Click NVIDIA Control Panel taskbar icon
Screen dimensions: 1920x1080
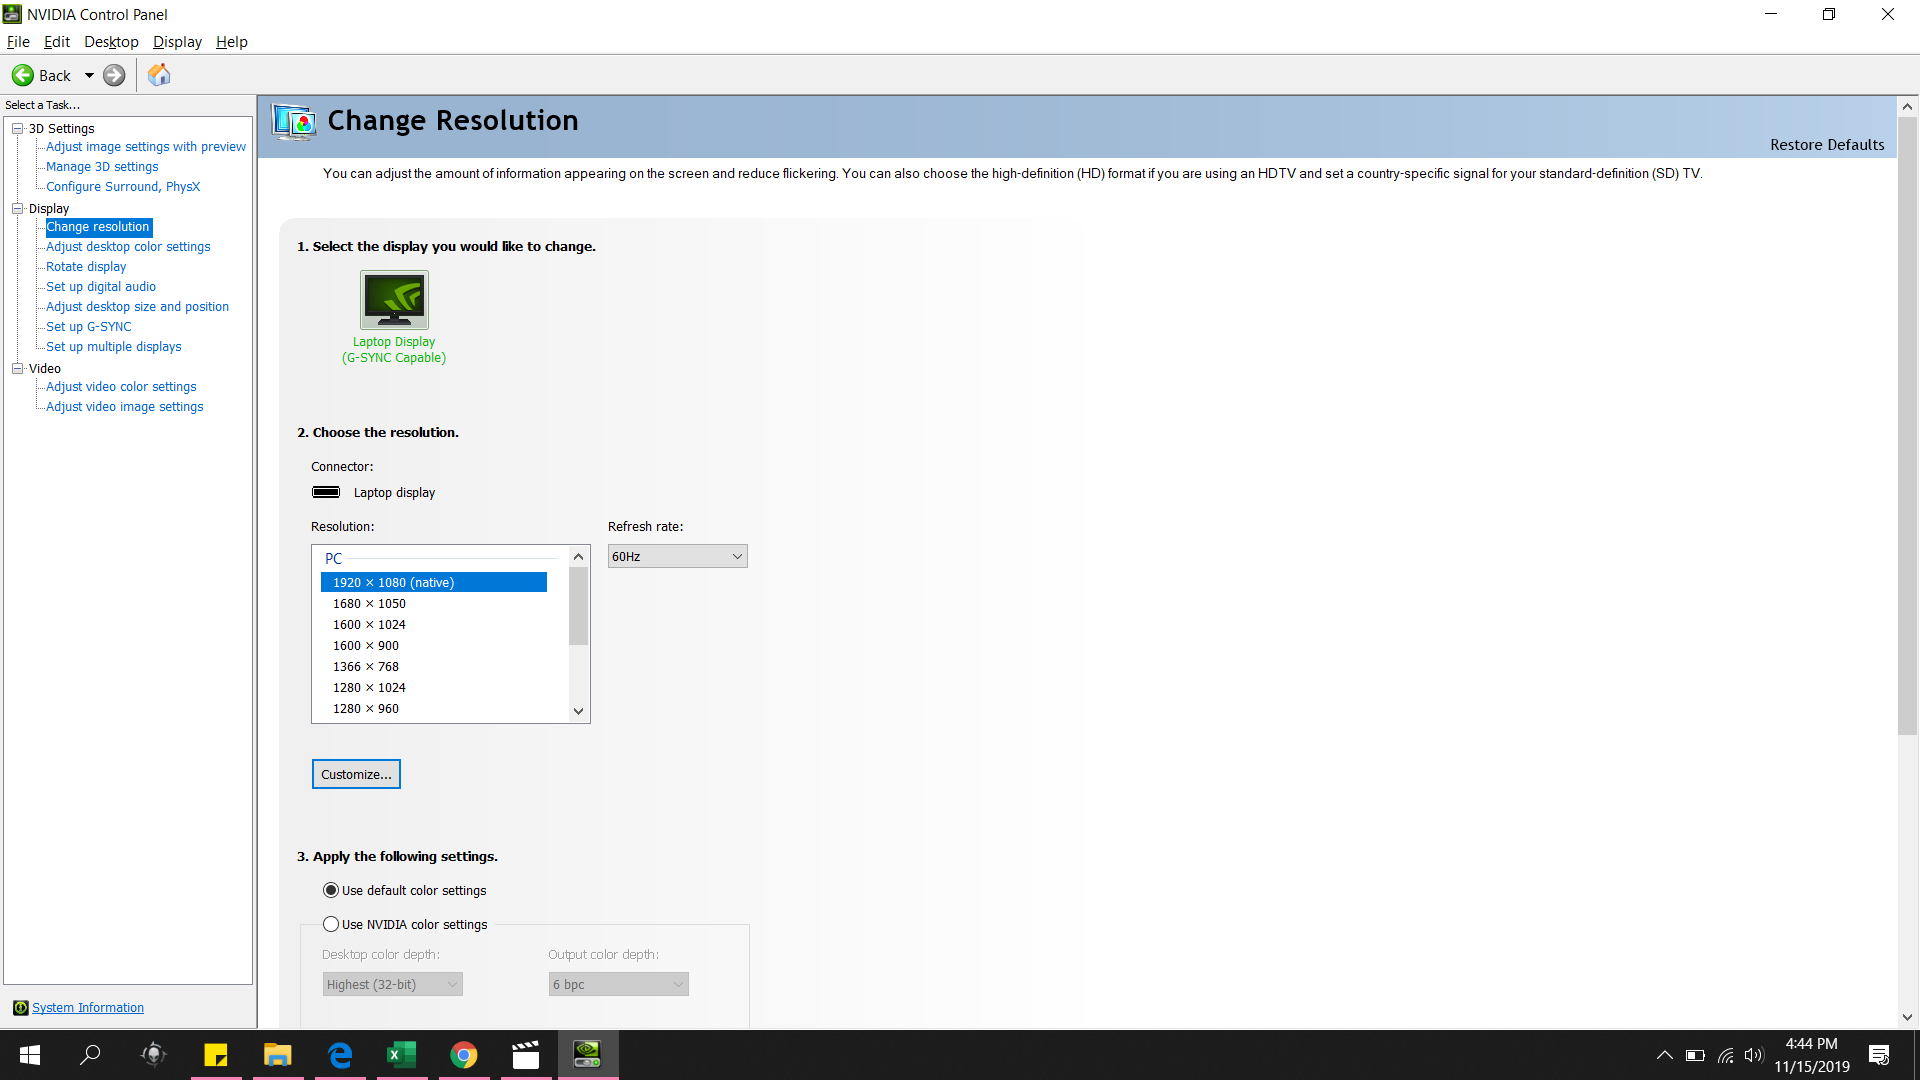click(x=588, y=1055)
